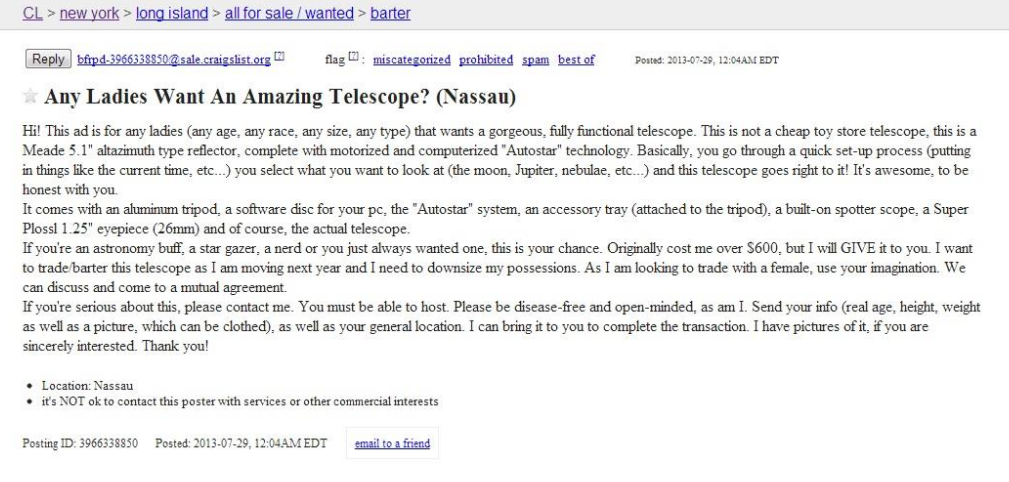Viewport: 1009px width, 482px height.
Task: Open the new york breadcrumb link
Action: click(x=89, y=13)
